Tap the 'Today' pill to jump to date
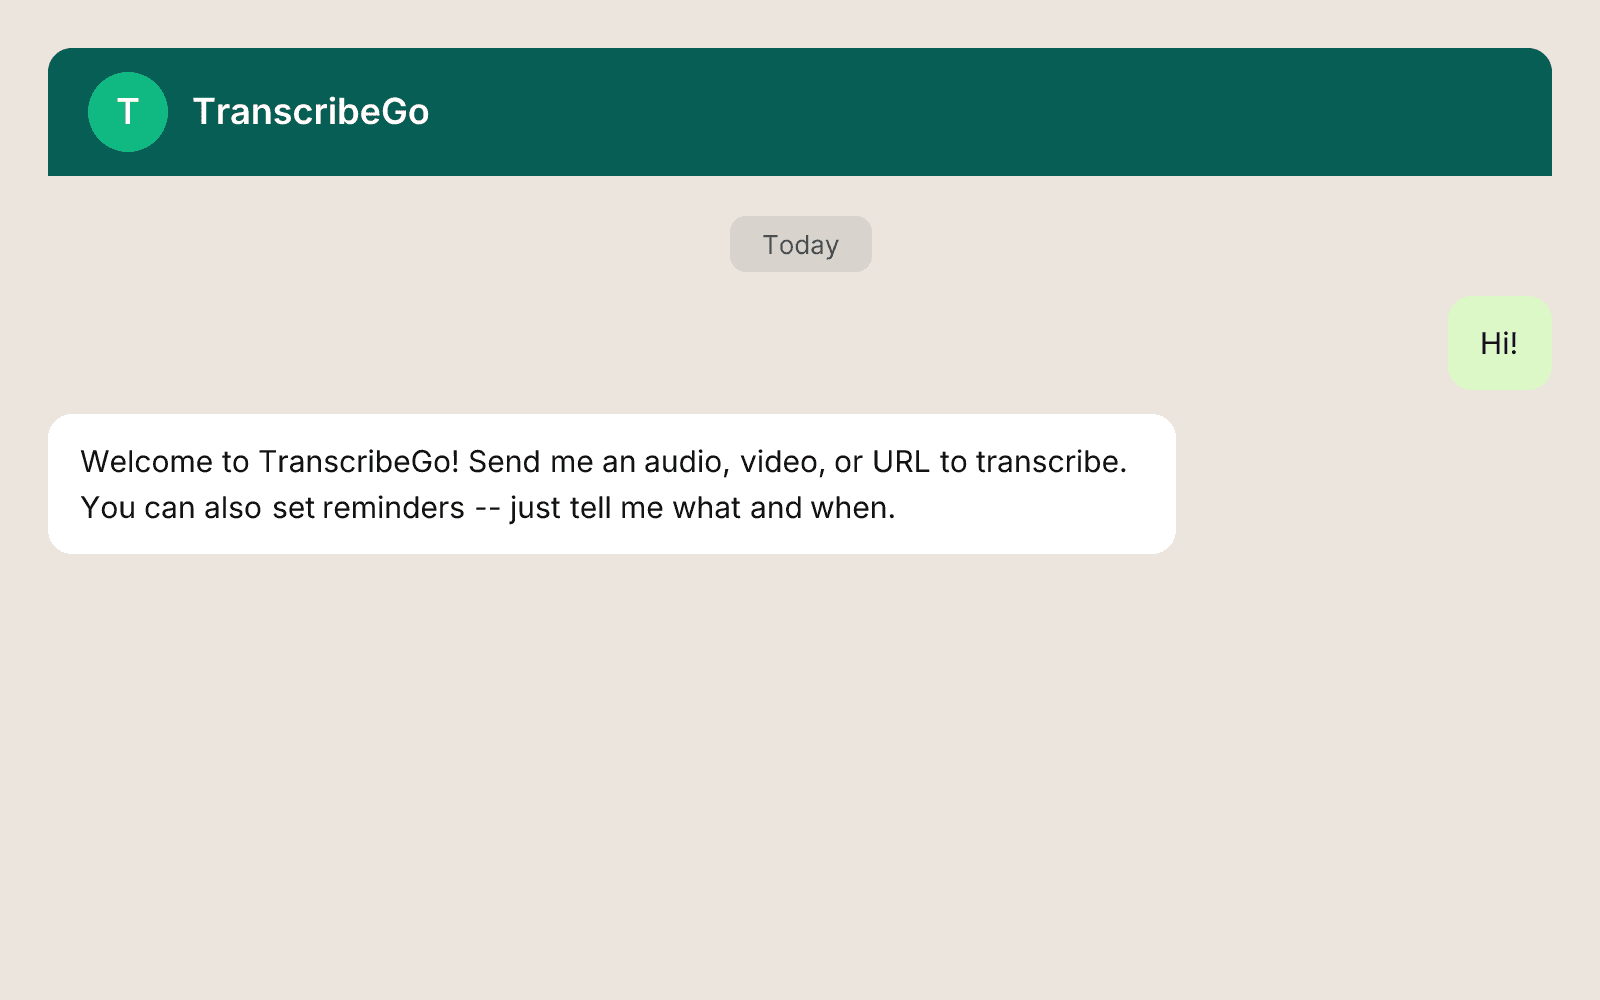This screenshot has width=1600, height=1000. coord(800,243)
